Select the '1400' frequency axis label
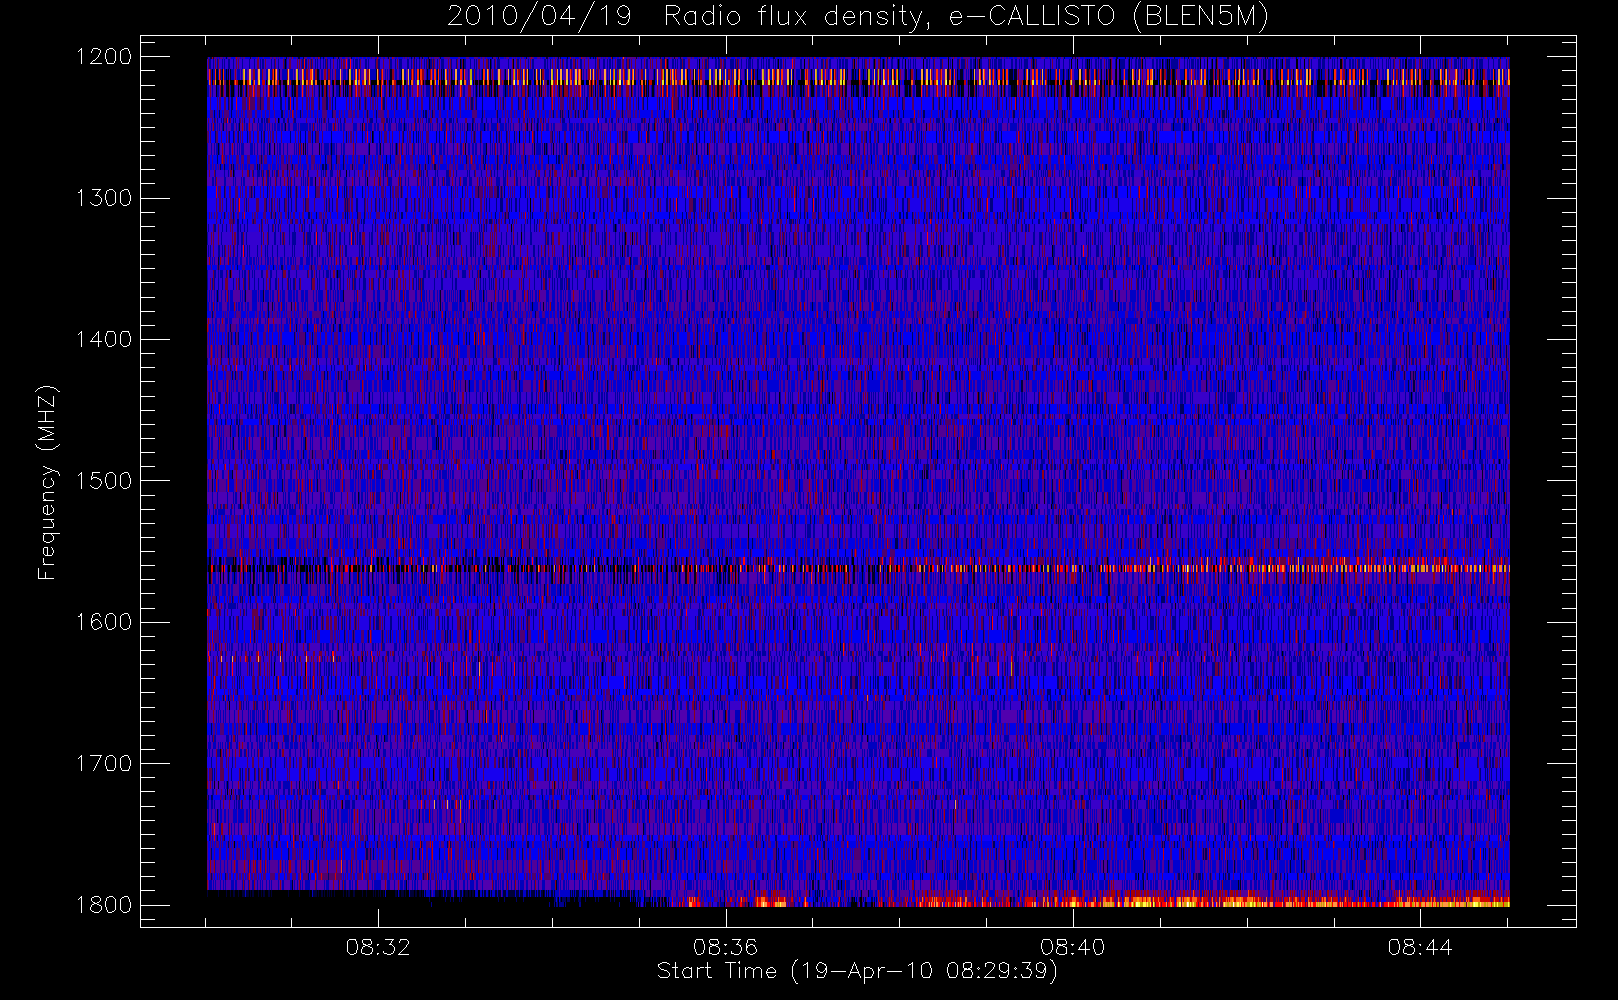The height and width of the screenshot is (1000, 1618). pos(104,339)
